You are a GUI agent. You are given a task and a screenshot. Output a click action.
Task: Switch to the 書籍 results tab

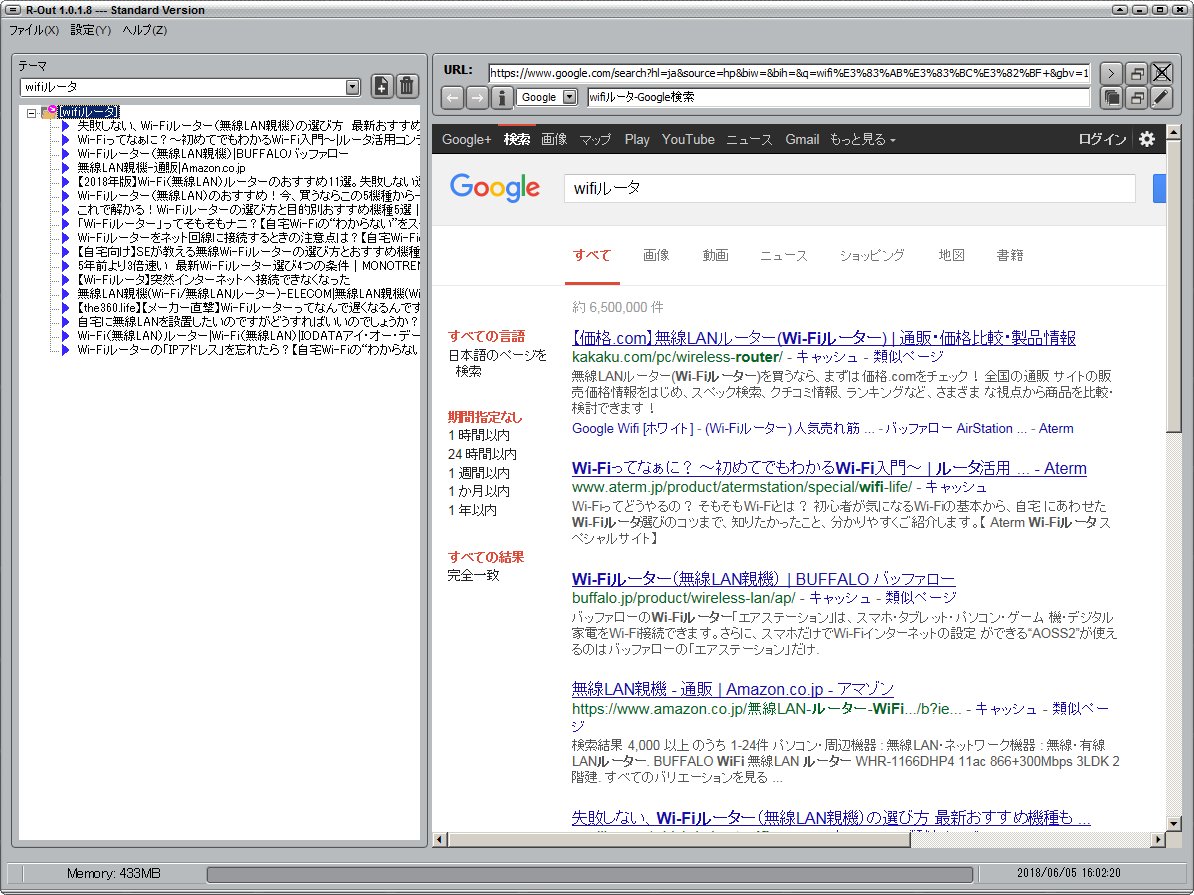[x=1010, y=255]
